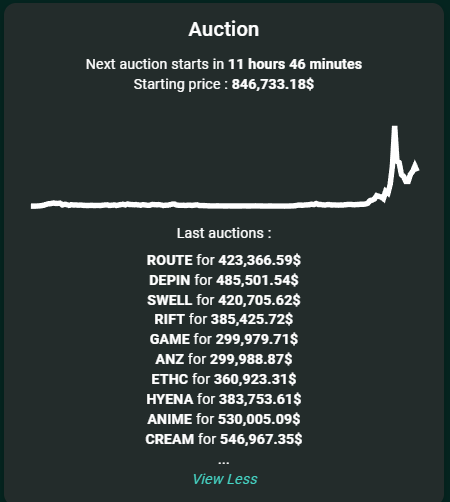Click the chart line's rightmost end point
The image size is (450, 502).
click(x=417, y=170)
